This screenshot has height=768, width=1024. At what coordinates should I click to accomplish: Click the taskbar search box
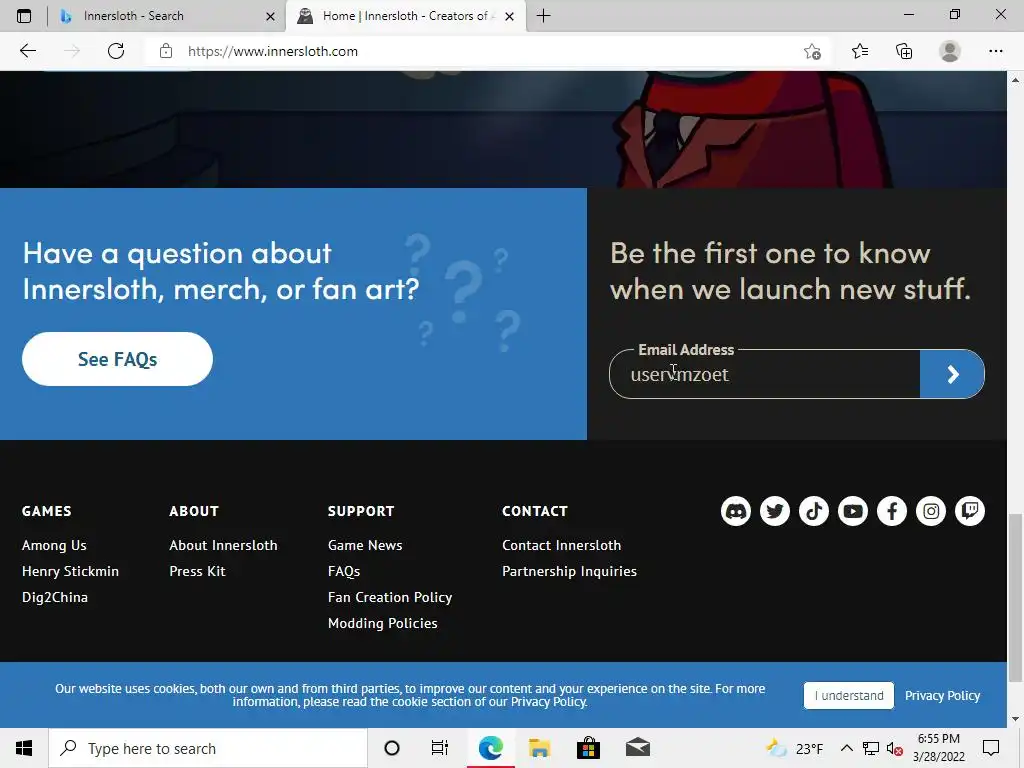coord(208,748)
